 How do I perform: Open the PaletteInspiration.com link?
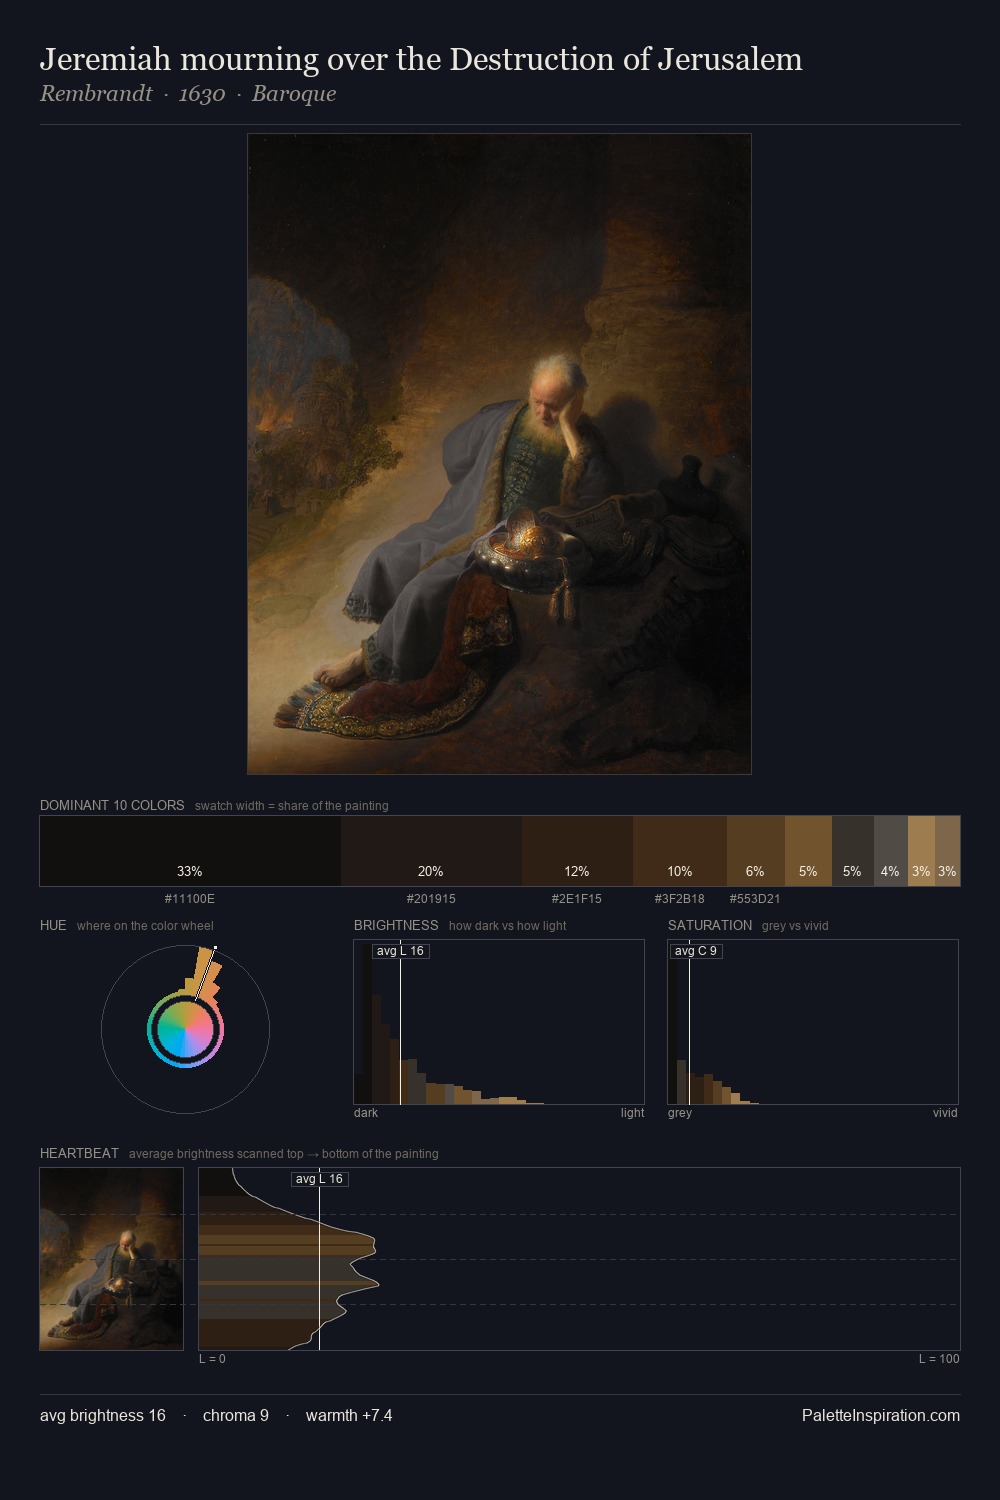click(881, 1415)
